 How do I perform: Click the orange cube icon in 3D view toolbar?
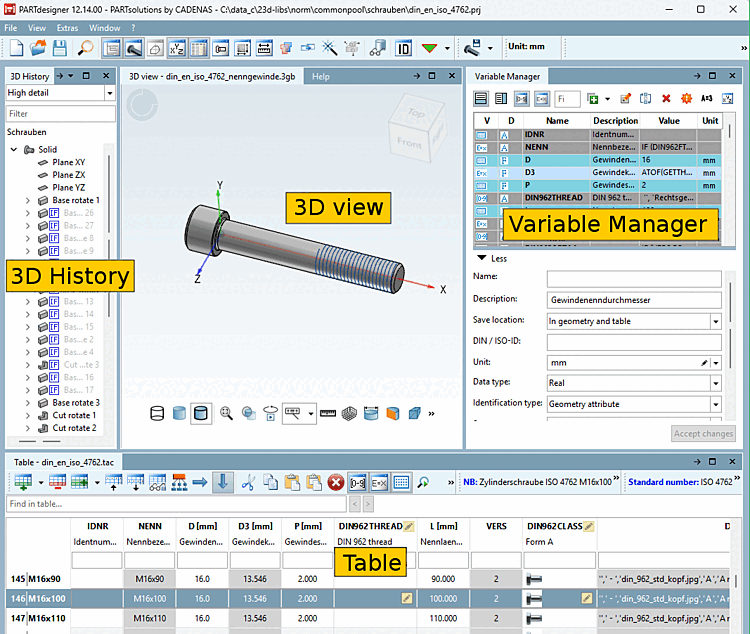(x=393, y=413)
